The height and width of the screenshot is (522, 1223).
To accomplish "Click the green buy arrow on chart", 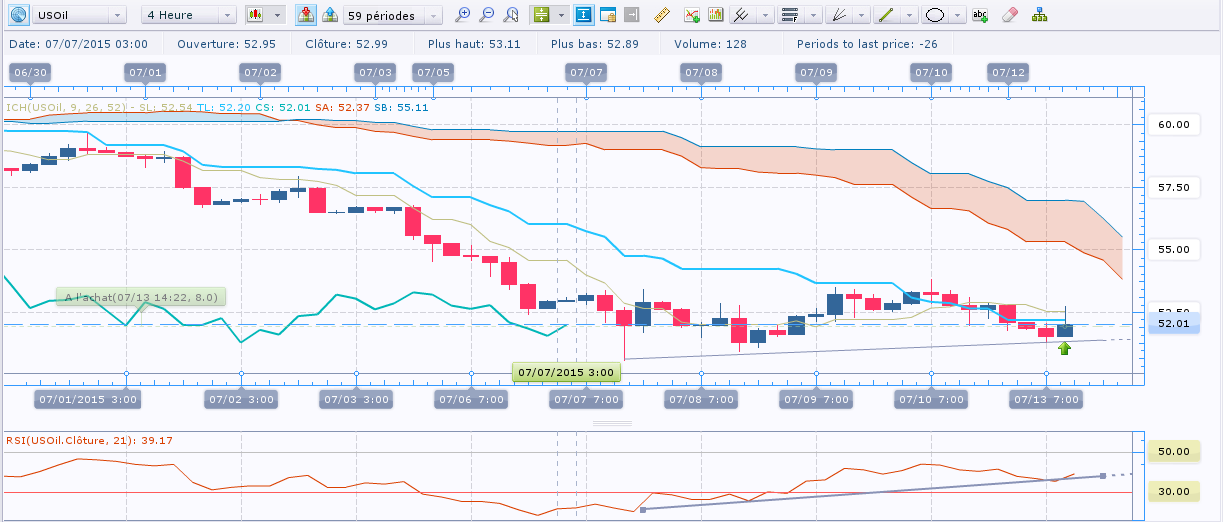I will tap(1064, 348).
